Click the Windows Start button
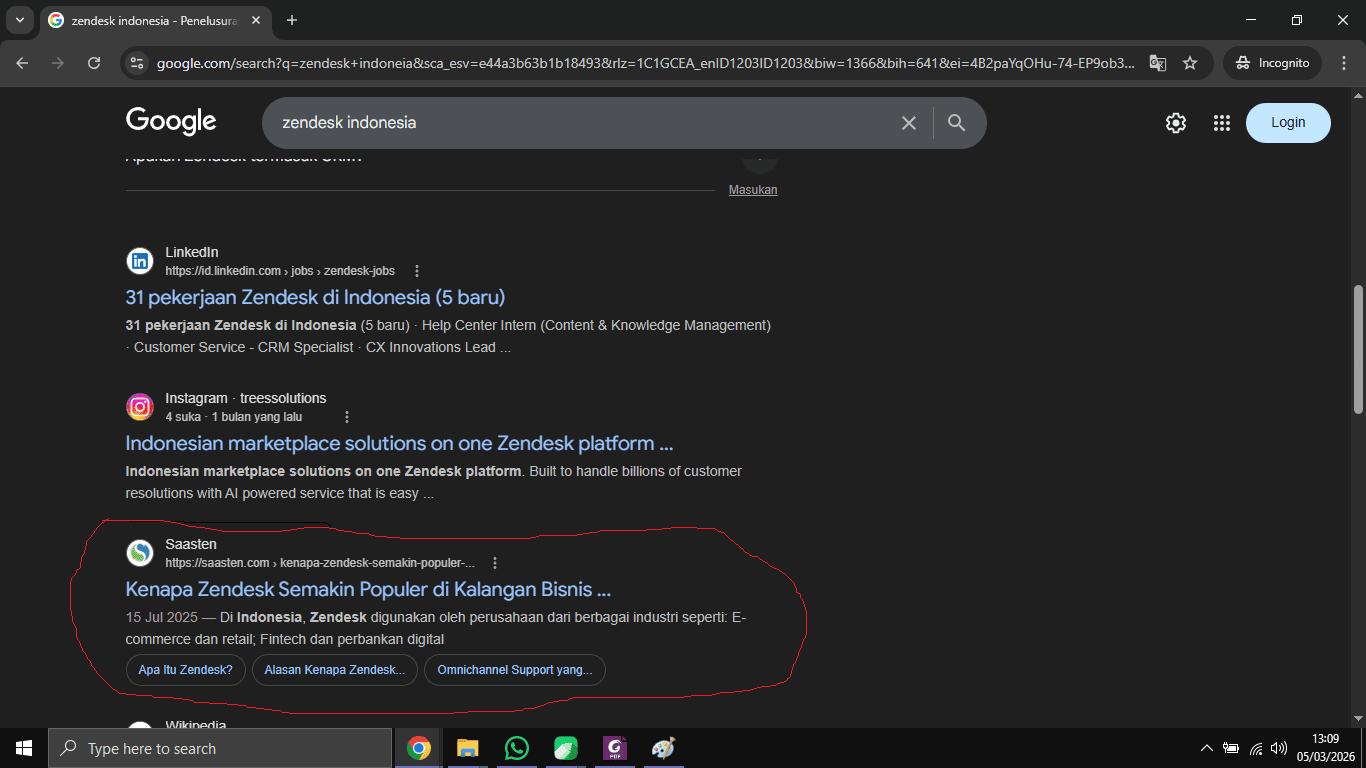 [24, 748]
